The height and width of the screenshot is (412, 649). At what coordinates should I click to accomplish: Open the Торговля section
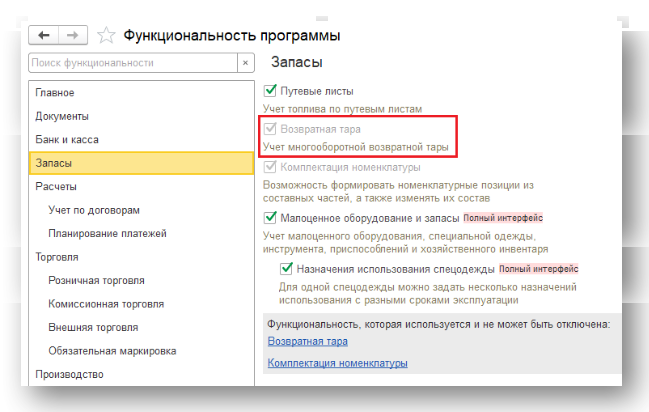click(x=141, y=257)
